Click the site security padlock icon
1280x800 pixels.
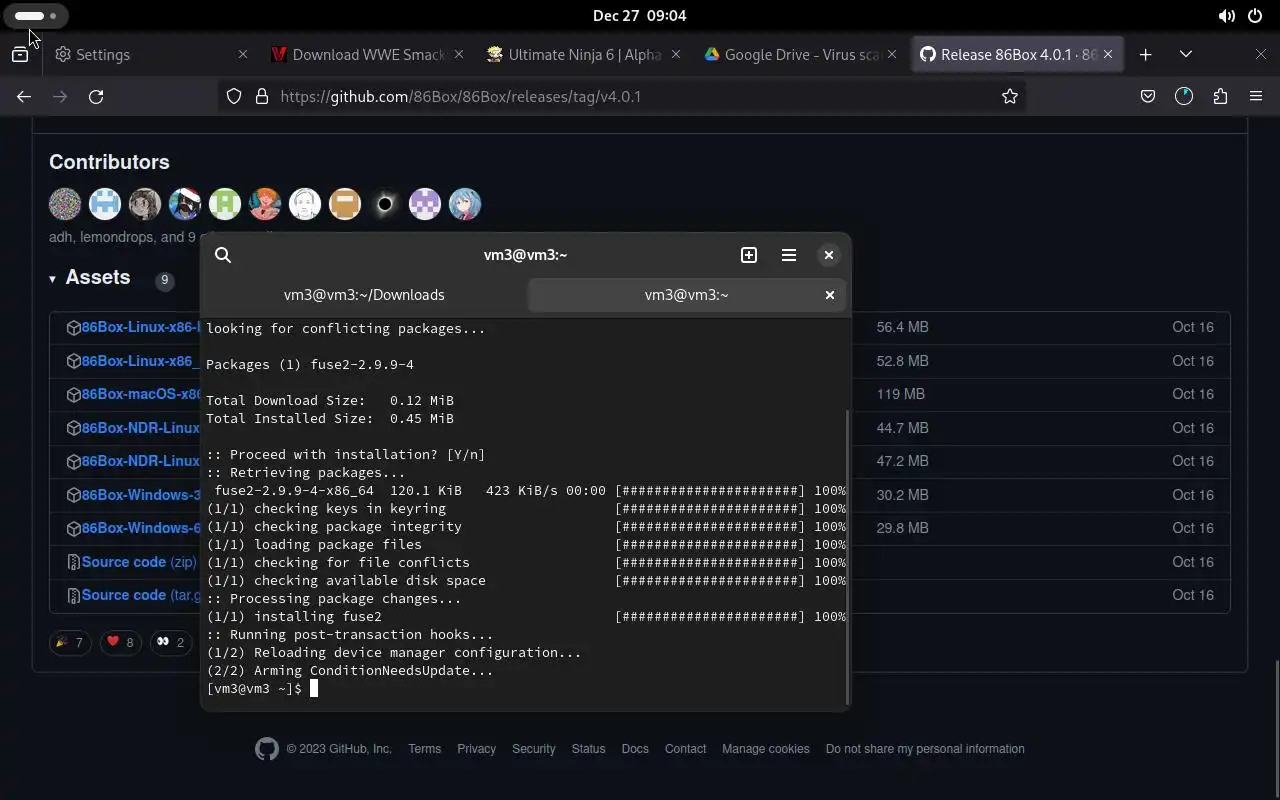pyautogui.click(x=262, y=97)
